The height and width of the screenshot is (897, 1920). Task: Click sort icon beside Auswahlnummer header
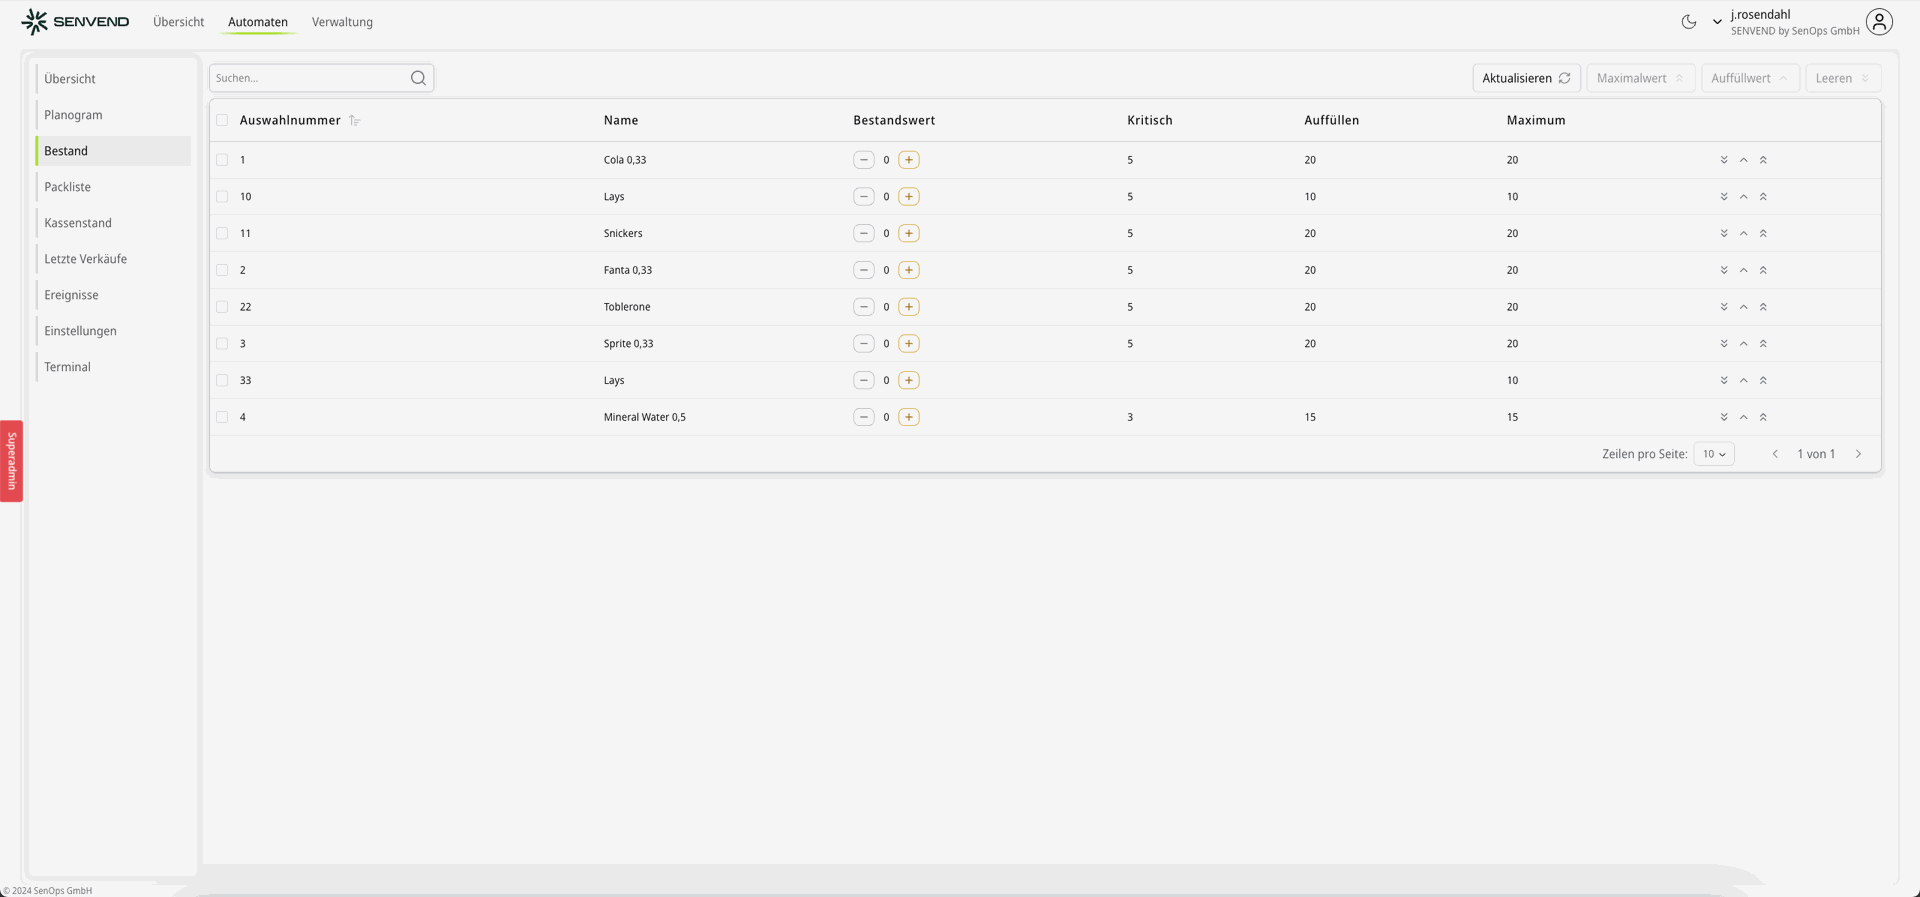click(354, 121)
